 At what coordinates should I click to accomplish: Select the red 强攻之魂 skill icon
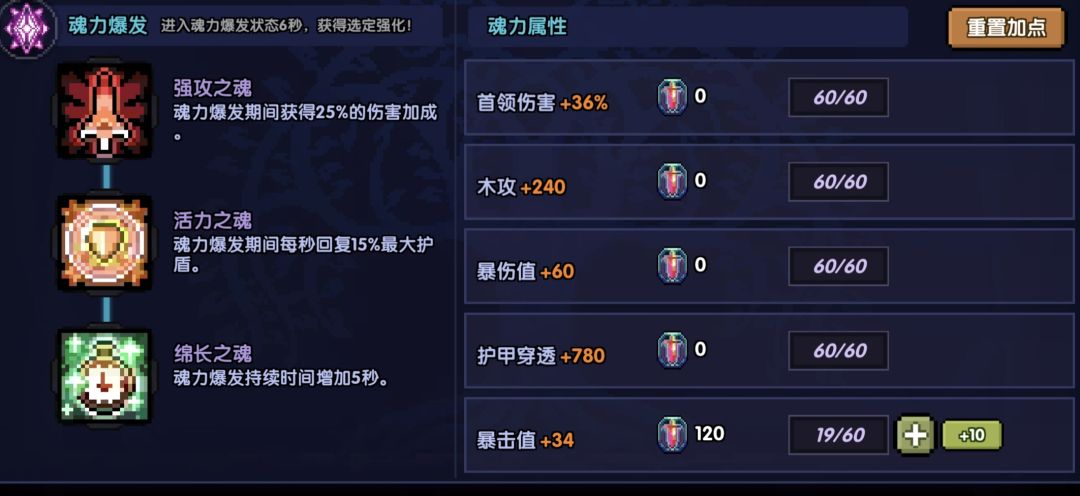point(104,111)
